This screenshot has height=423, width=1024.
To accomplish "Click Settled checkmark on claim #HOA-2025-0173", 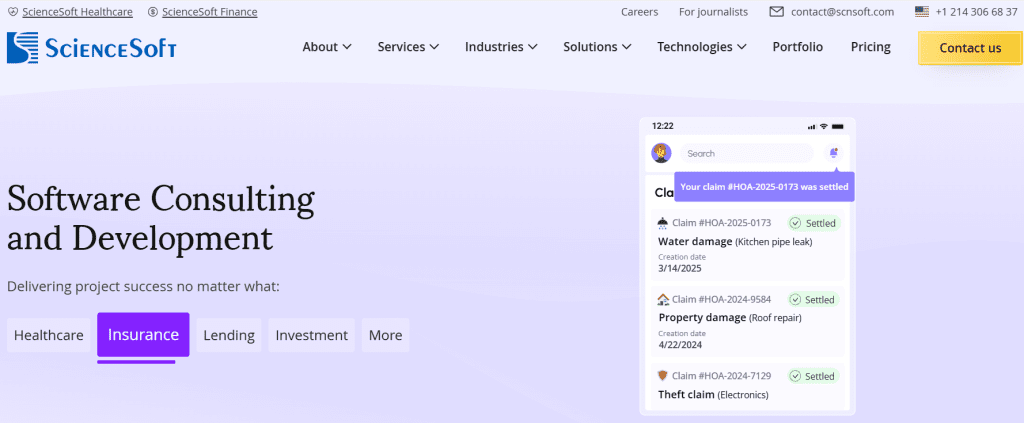I will (795, 223).
